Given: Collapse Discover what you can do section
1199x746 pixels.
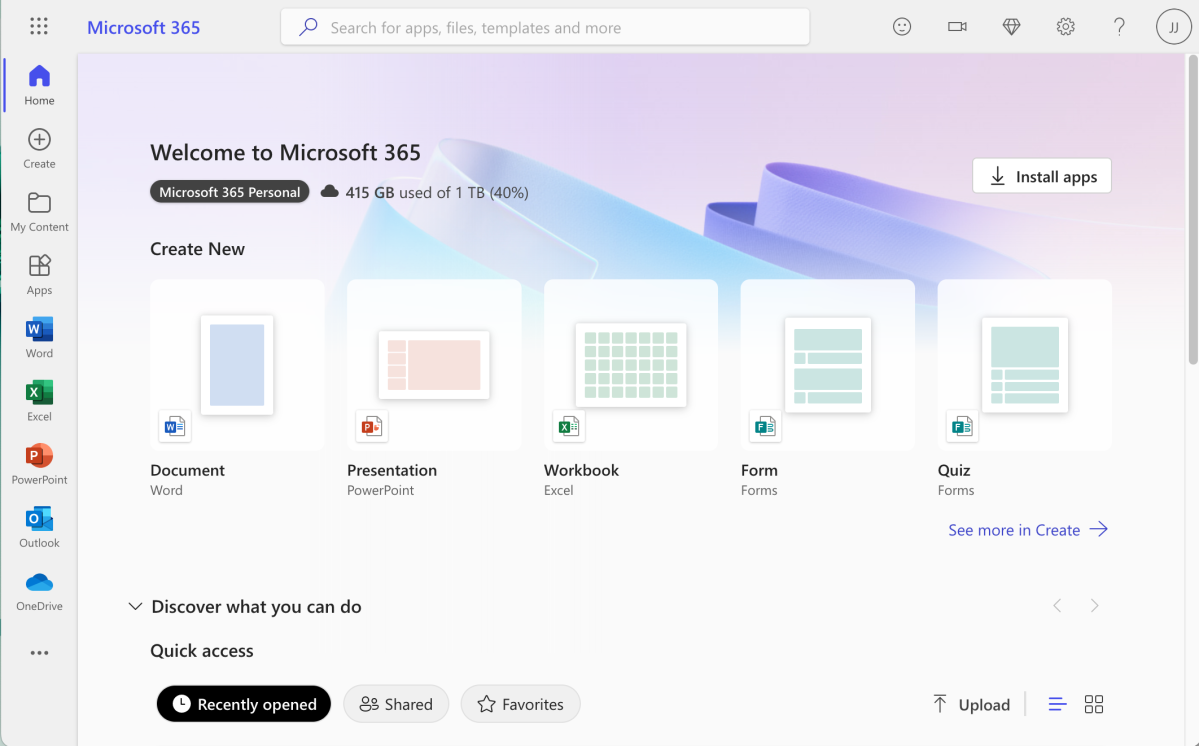Looking at the screenshot, I should pyautogui.click(x=135, y=607).
